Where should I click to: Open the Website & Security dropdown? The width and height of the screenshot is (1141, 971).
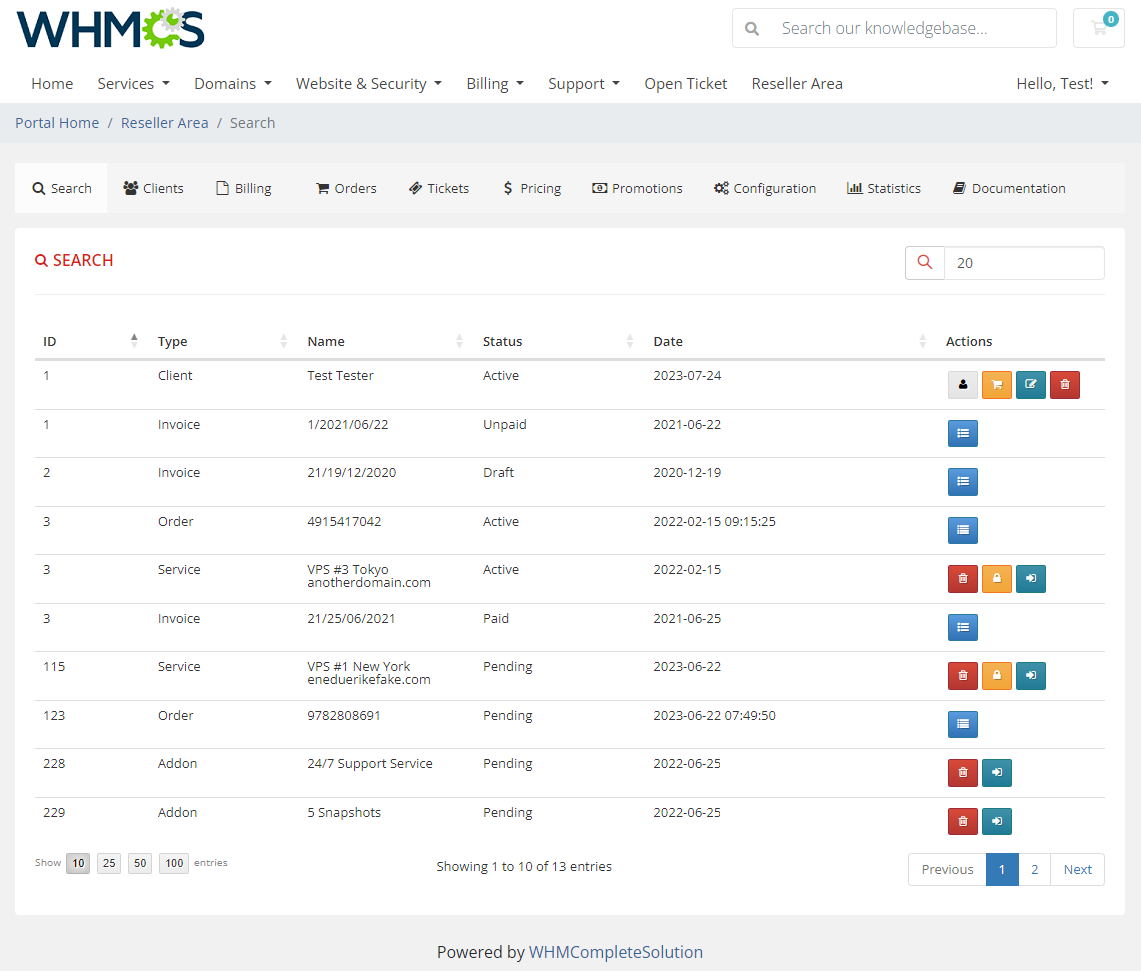tap(368, 83)
